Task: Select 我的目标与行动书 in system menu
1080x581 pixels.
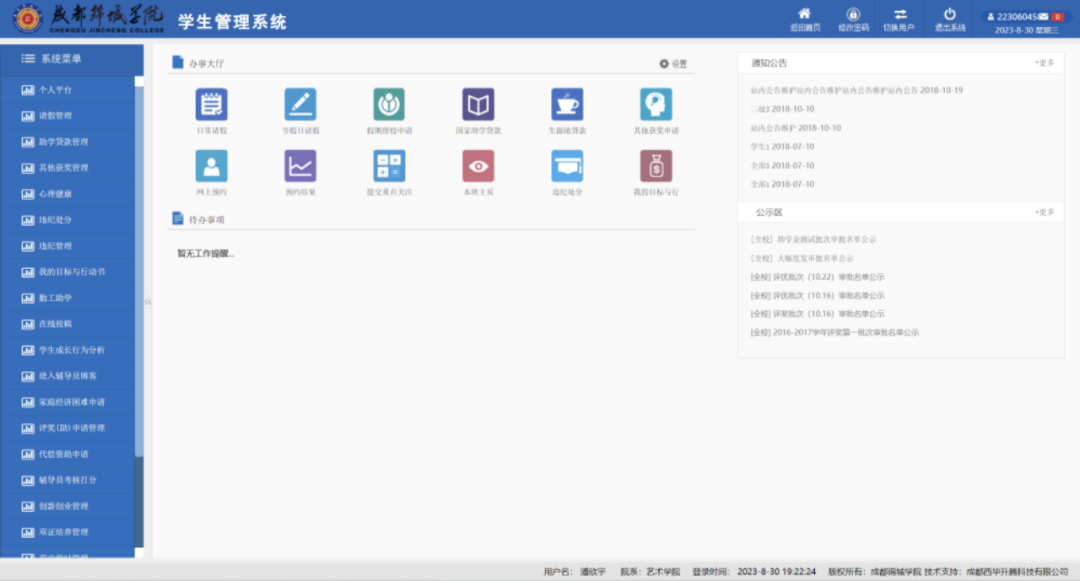Action: click(68, 272)
